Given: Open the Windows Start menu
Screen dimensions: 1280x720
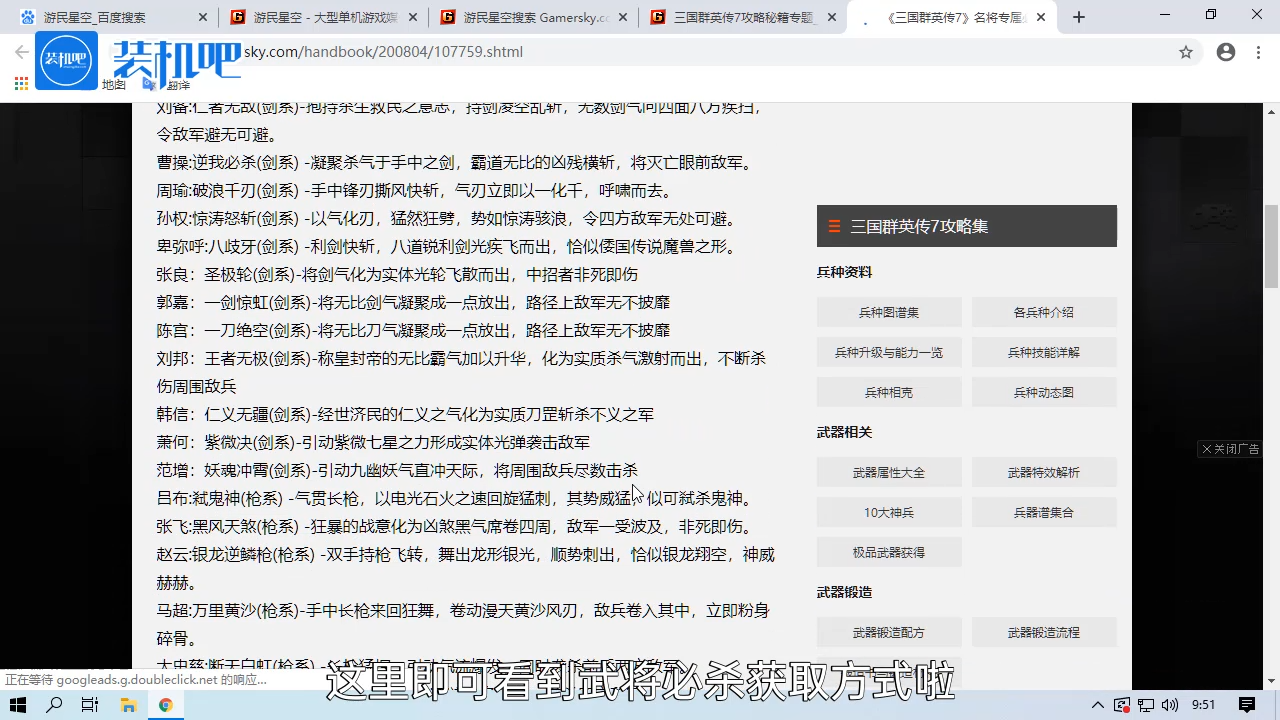Looking at the screenshot, I should 15,705.
